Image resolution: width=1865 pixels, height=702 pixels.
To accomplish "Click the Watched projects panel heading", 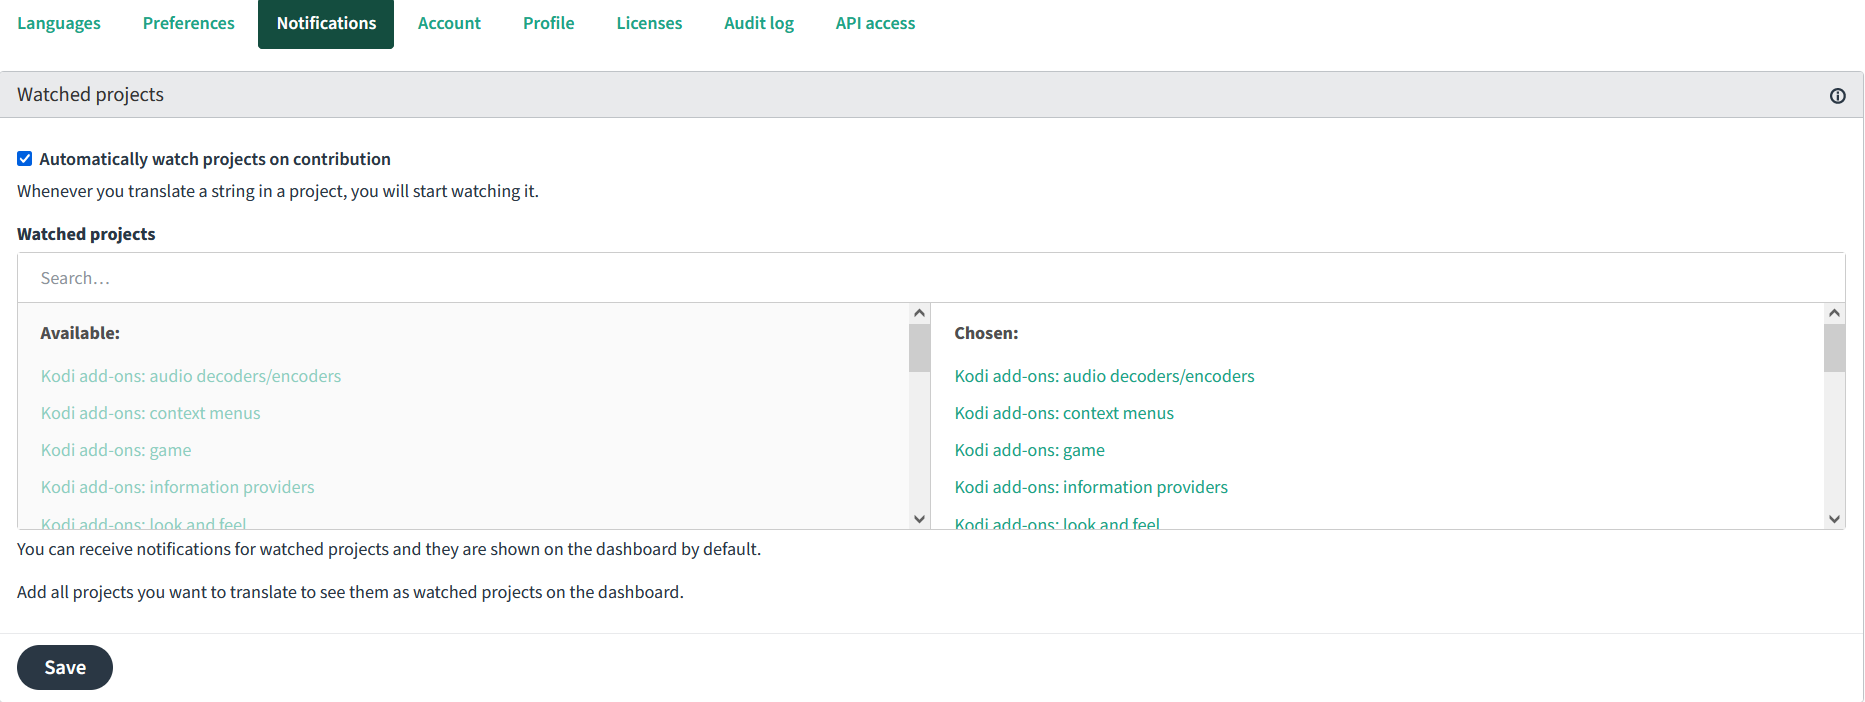I will (x=90, y=95).
